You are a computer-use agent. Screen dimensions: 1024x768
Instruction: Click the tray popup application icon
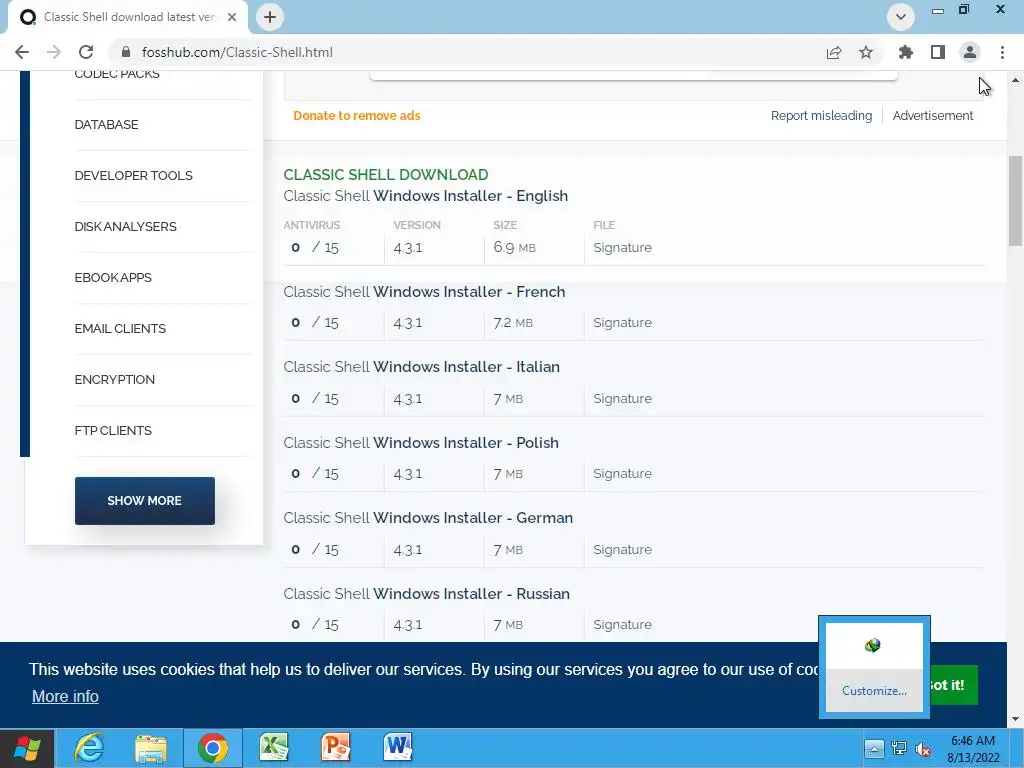(872, 646)
